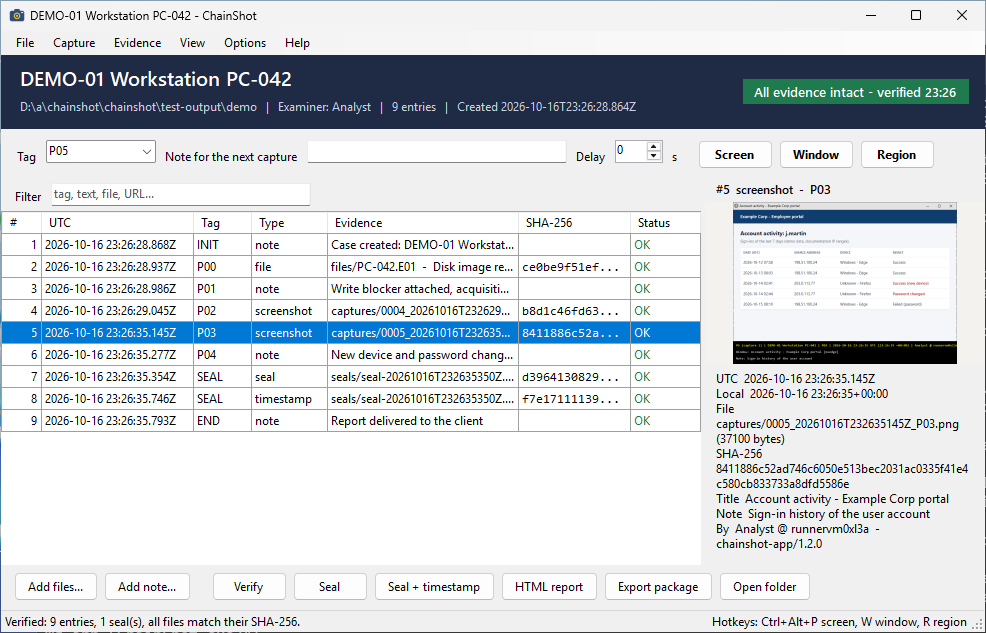Select the 'Report delivered to the client' row

click(x=351, y=421)
